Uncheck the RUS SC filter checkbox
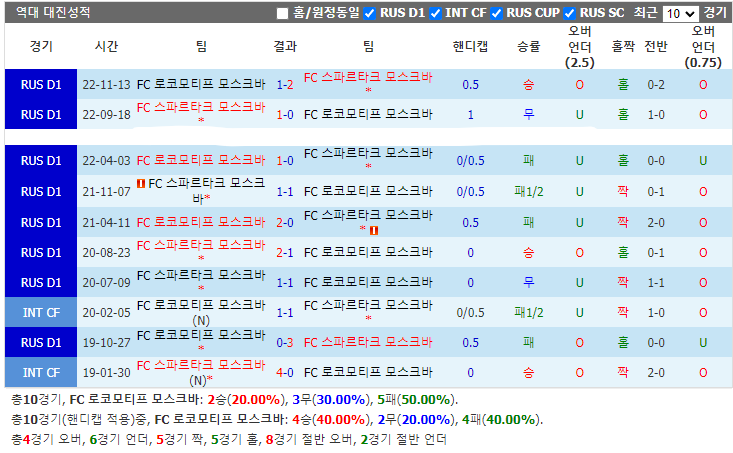 [569, 14]
